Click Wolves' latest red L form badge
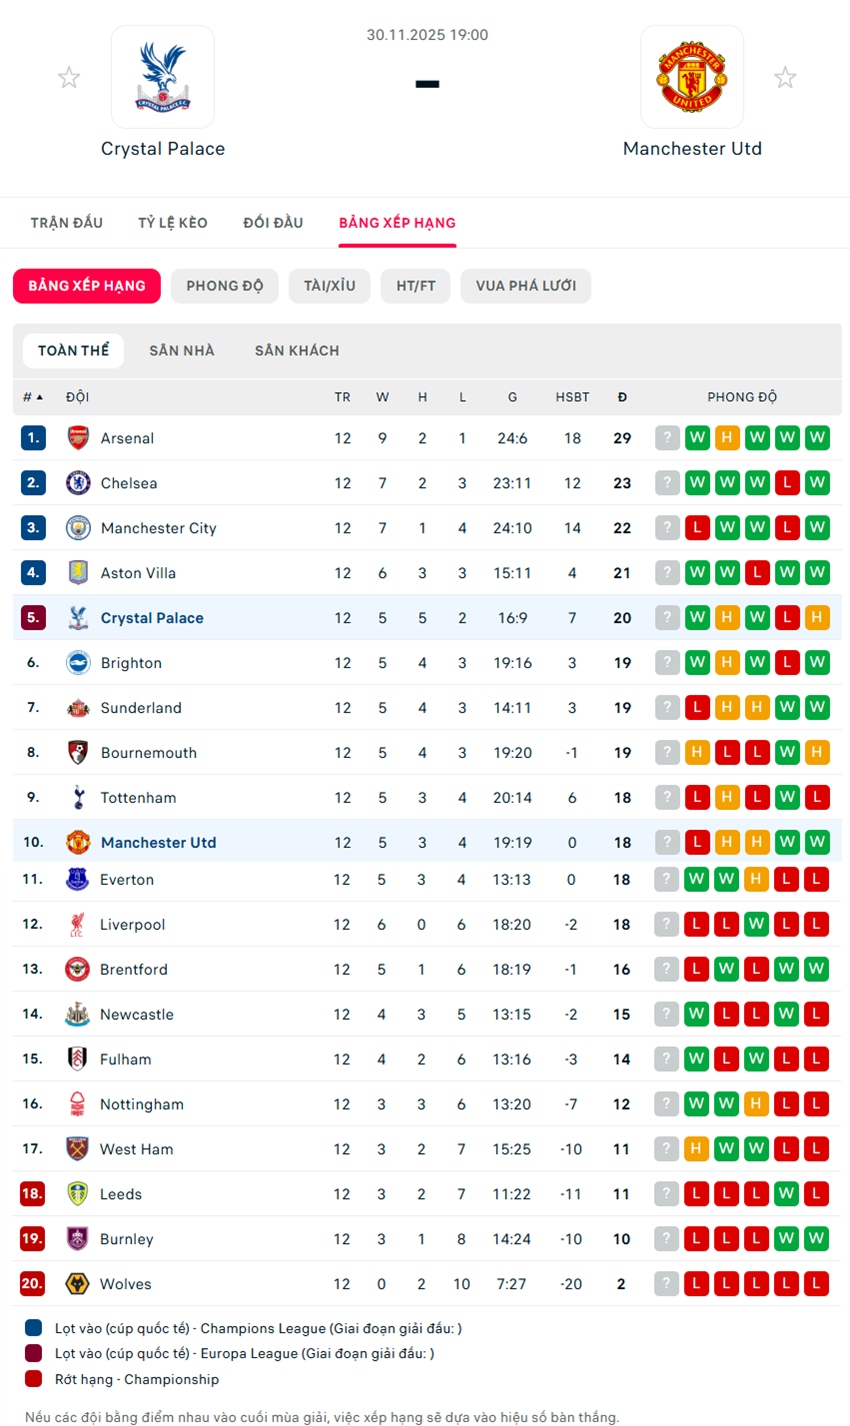Screen dimensions: 850x1426 (x=817, y=1284)
